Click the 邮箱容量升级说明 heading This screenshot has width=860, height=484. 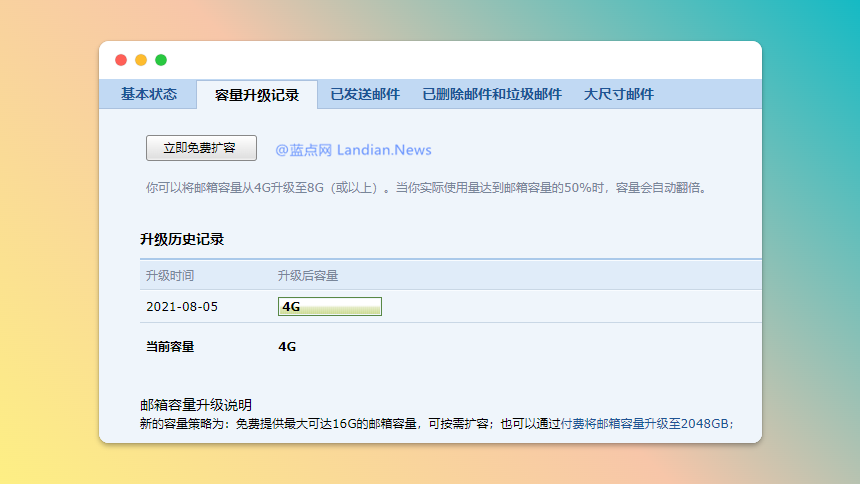coord(196,404)
